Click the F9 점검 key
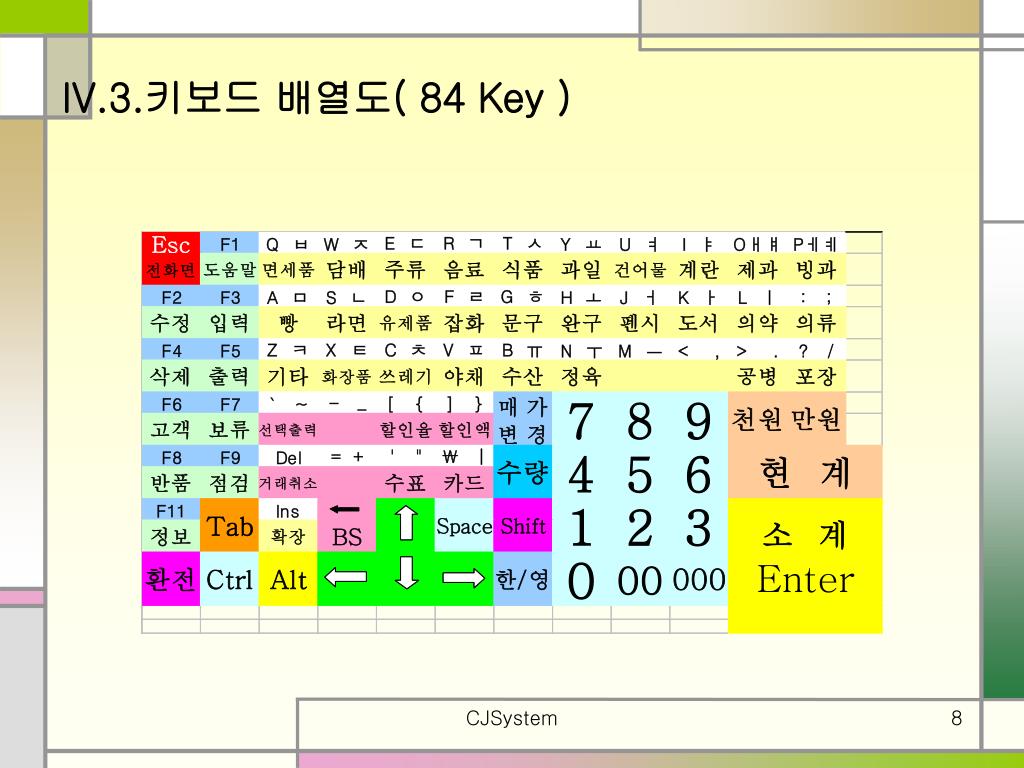 click(229, 472)
